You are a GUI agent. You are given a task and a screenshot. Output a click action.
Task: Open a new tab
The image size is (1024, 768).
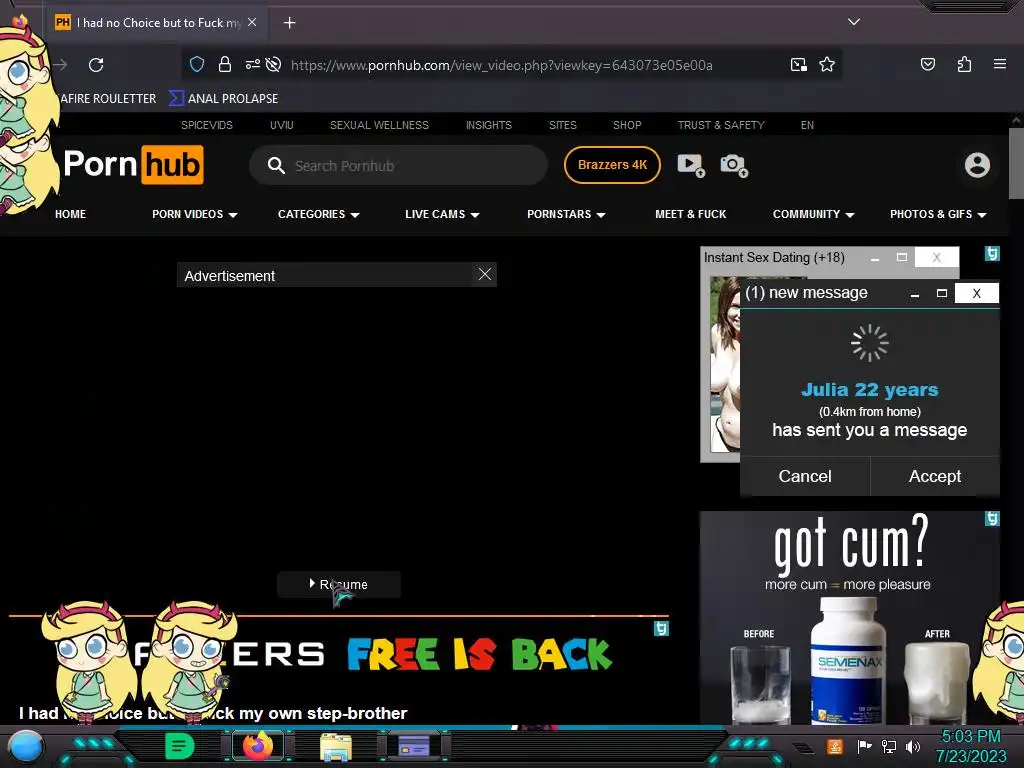click(x=289, y=23)
